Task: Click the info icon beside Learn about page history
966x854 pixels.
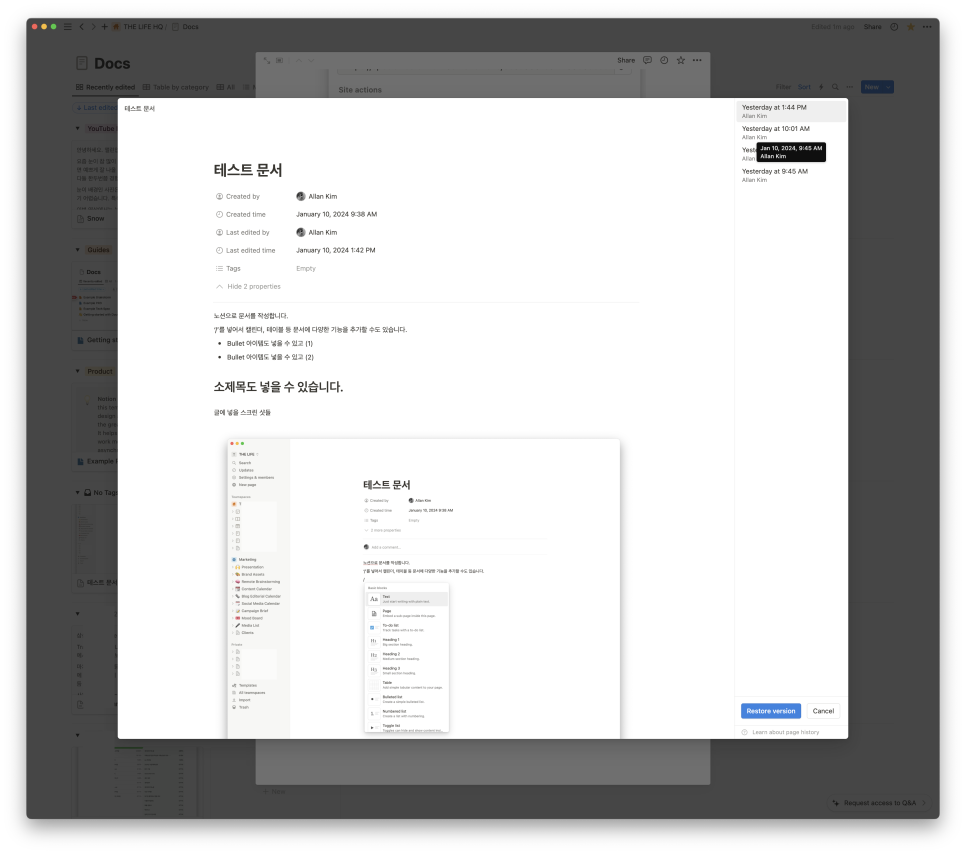Action: pyautogui.click(x=744, y=732)
